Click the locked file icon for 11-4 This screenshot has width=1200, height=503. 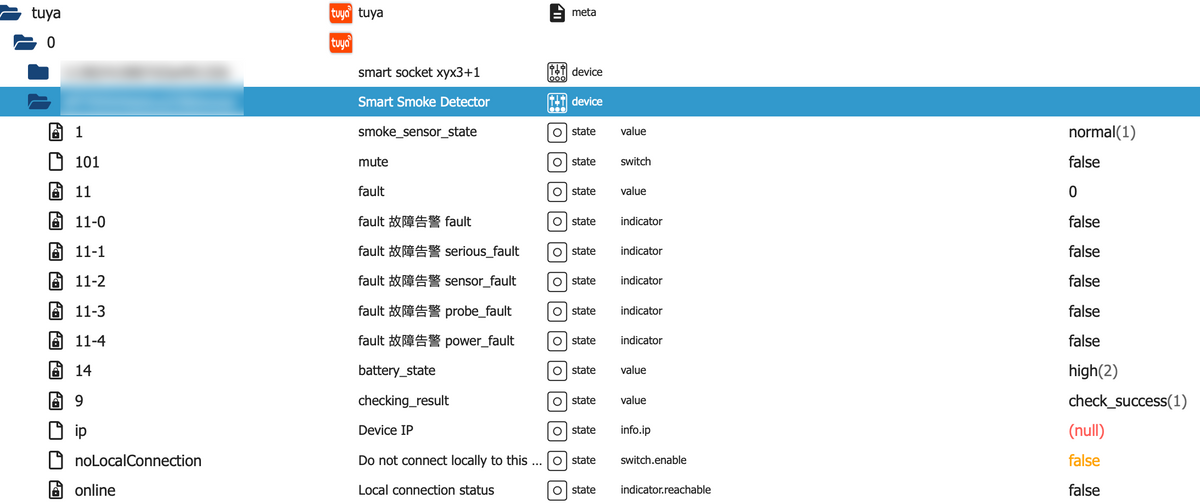(x=56, y=341)
